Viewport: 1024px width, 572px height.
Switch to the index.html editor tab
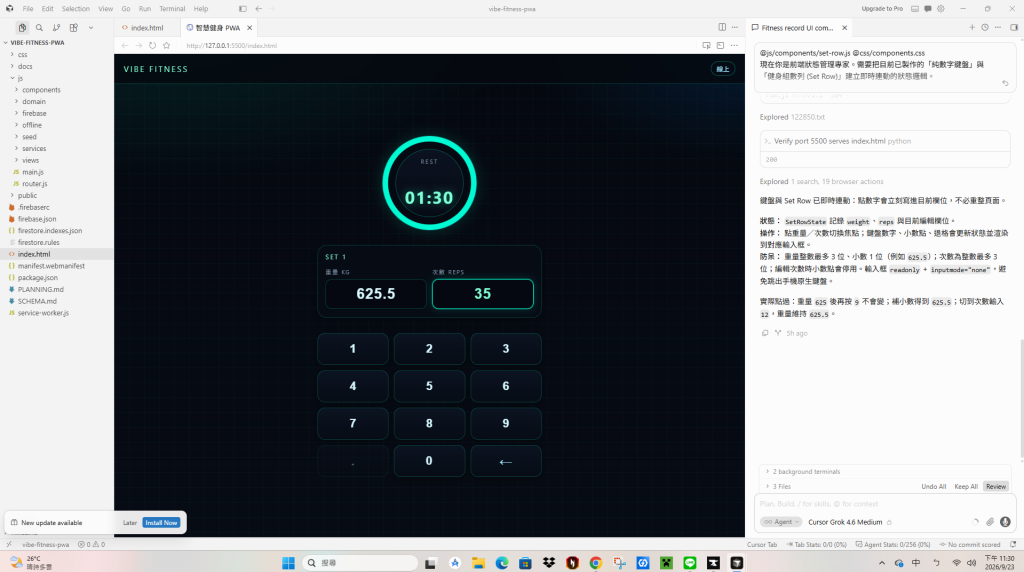[147, 28]
